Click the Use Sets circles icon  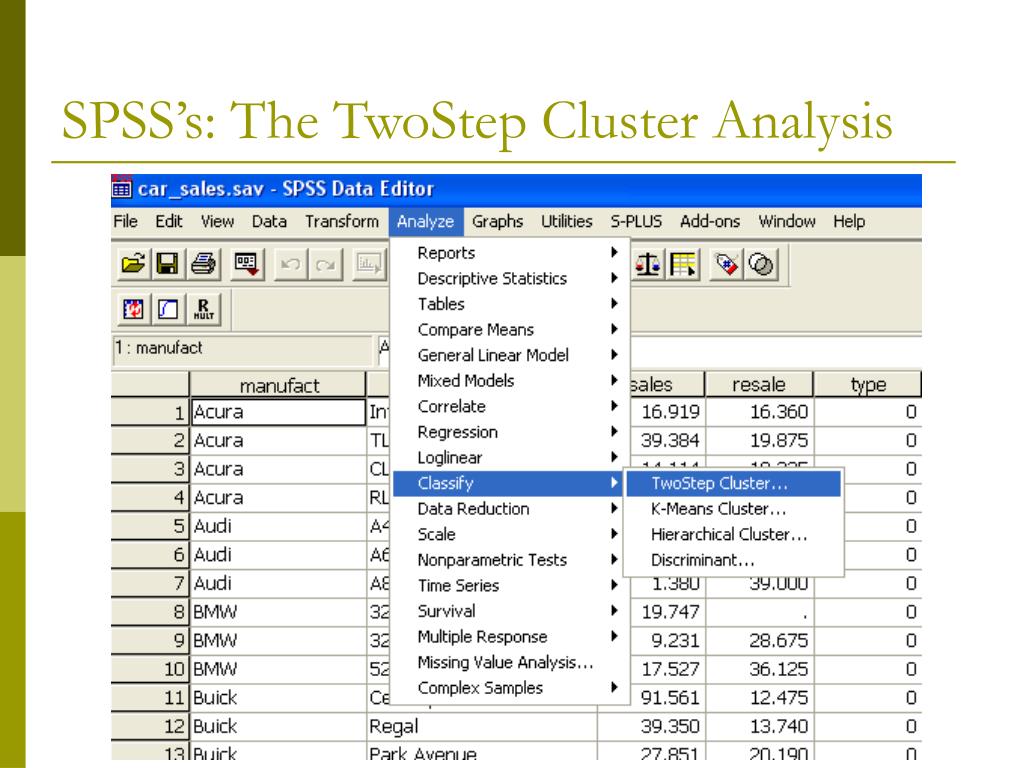click(x=761, y=264)
